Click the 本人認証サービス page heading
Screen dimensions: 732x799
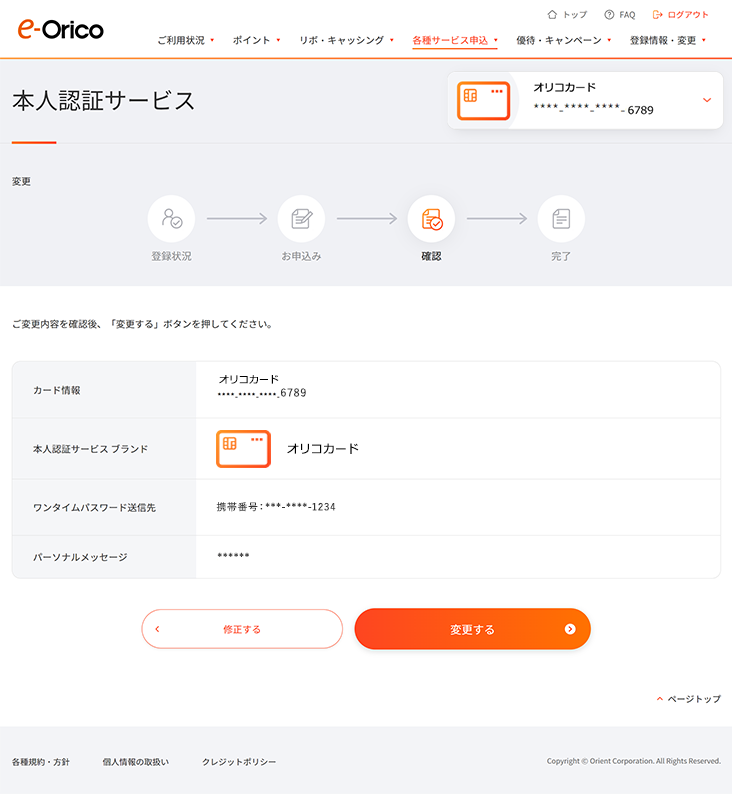pyautogui.click(x=103, y=100)
